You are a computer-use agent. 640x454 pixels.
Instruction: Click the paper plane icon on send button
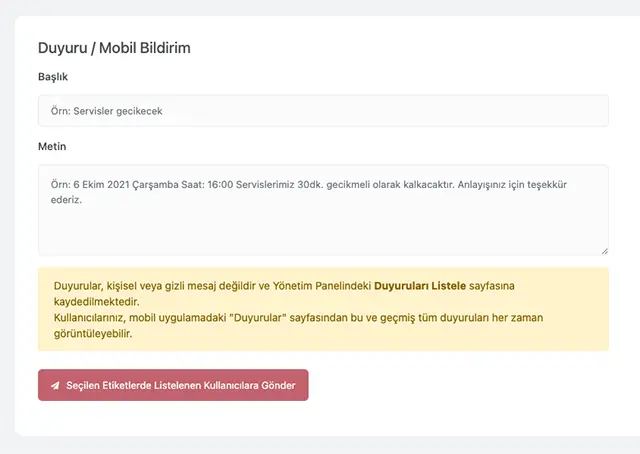pos(55,385)
